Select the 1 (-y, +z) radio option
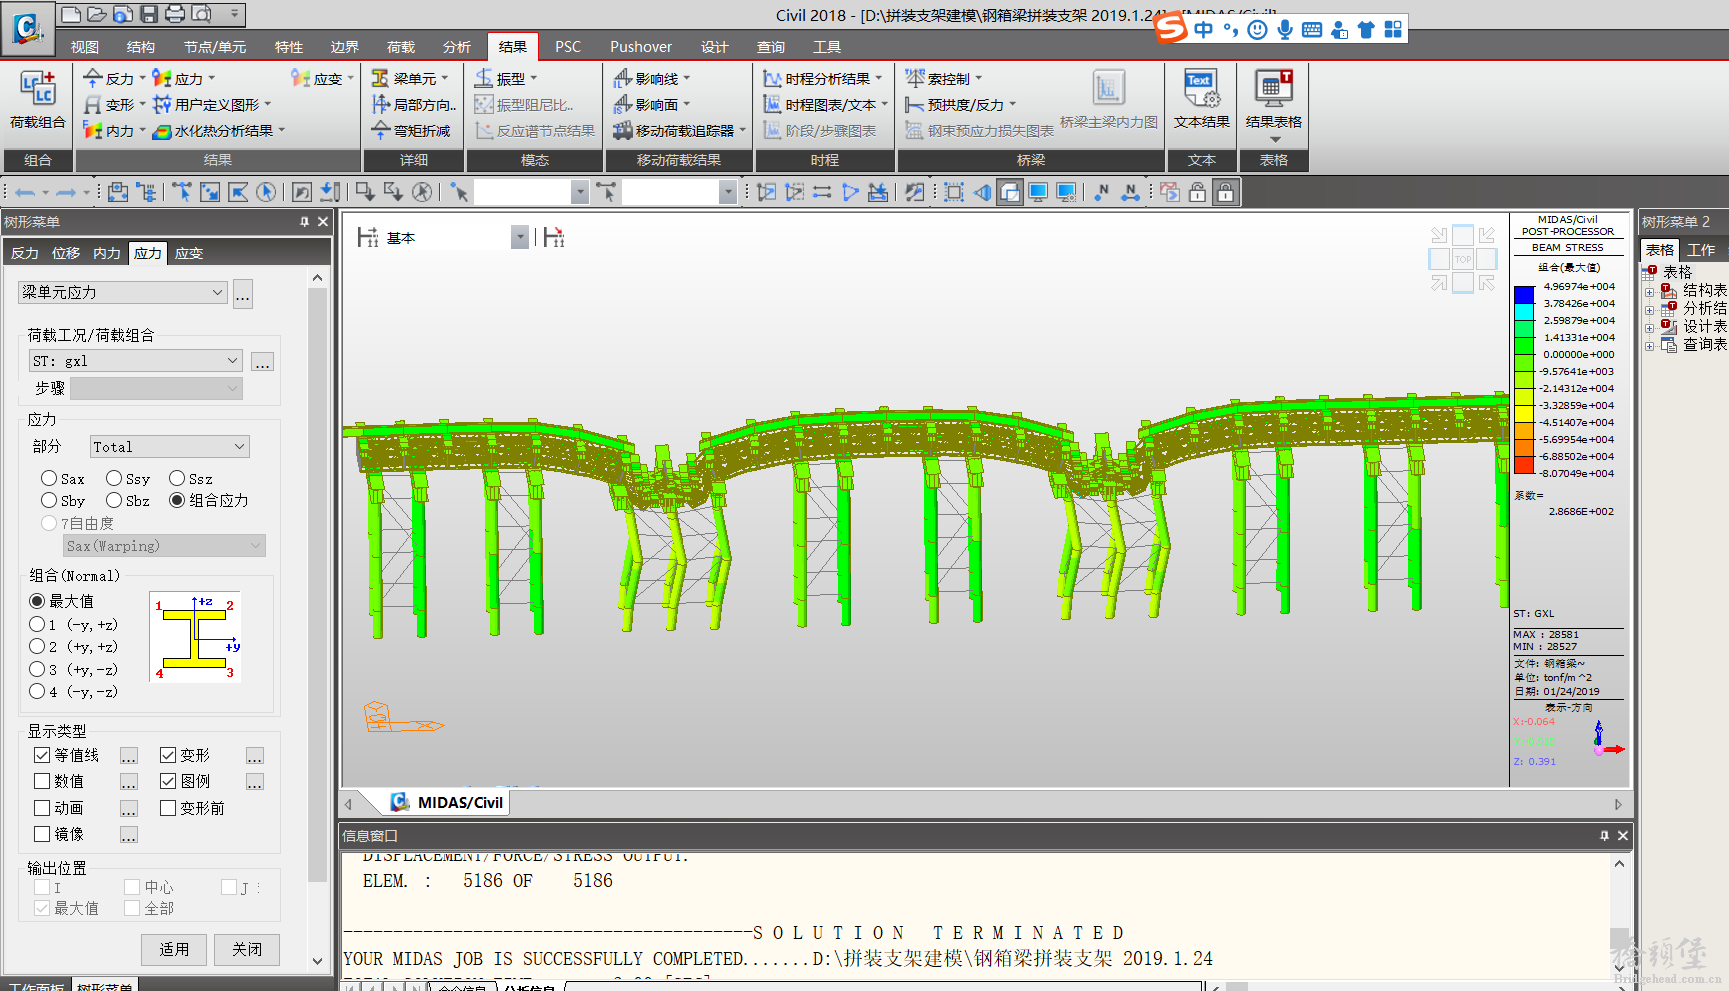The height and width of the screenshot is (991, 1729). pos(37,624)
